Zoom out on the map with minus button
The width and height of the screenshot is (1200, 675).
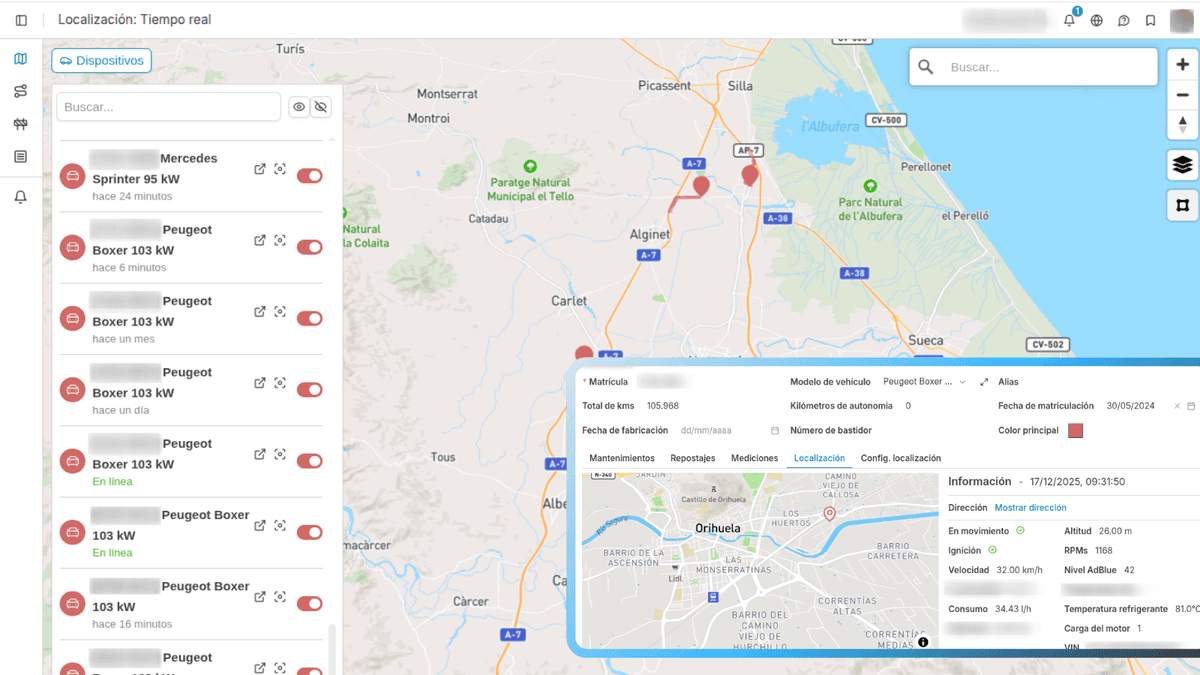pos(1183,95)
